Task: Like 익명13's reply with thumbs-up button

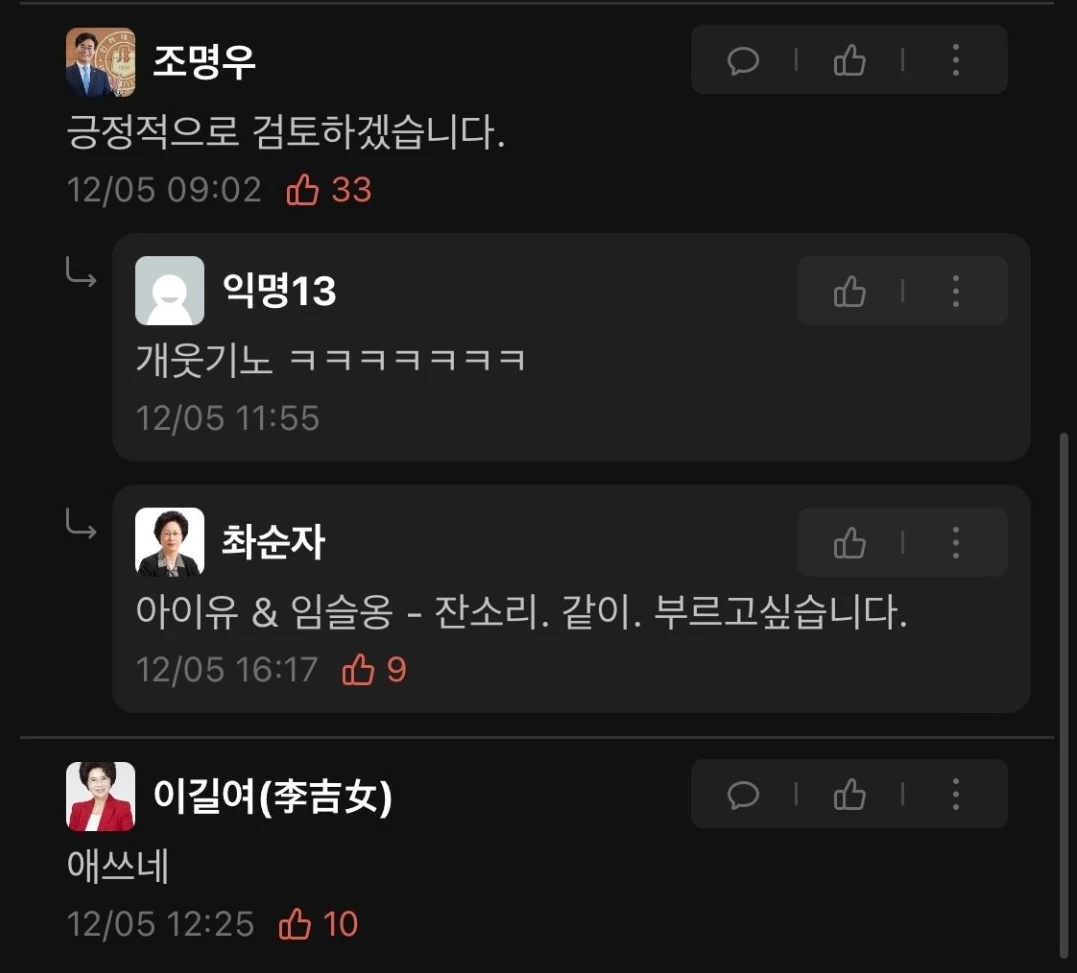Action: 850,291
